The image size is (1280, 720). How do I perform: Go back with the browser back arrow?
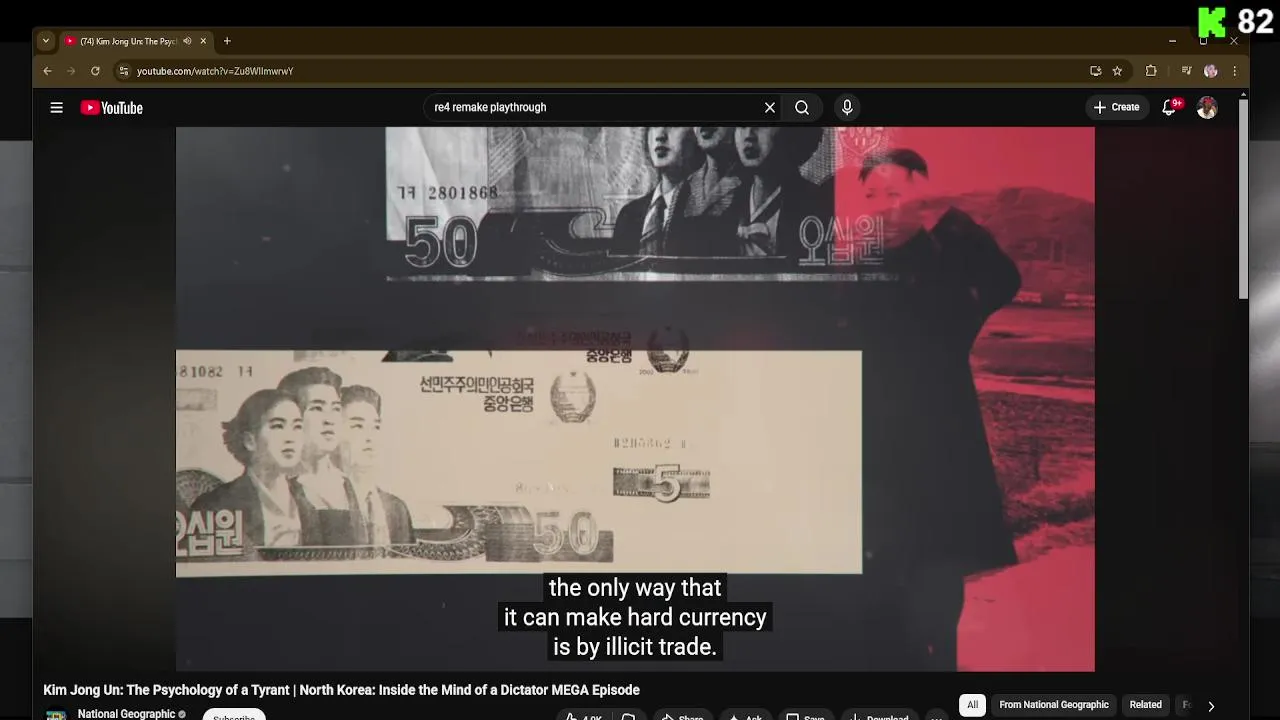(x=47, y=71)
